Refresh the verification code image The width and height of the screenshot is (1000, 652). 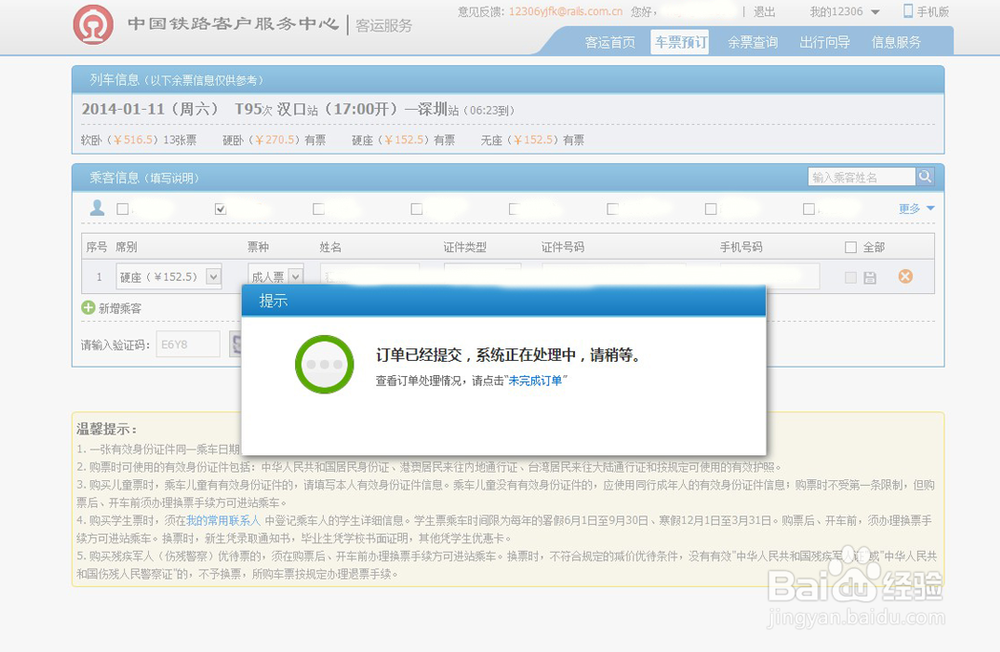pos(238,344)
